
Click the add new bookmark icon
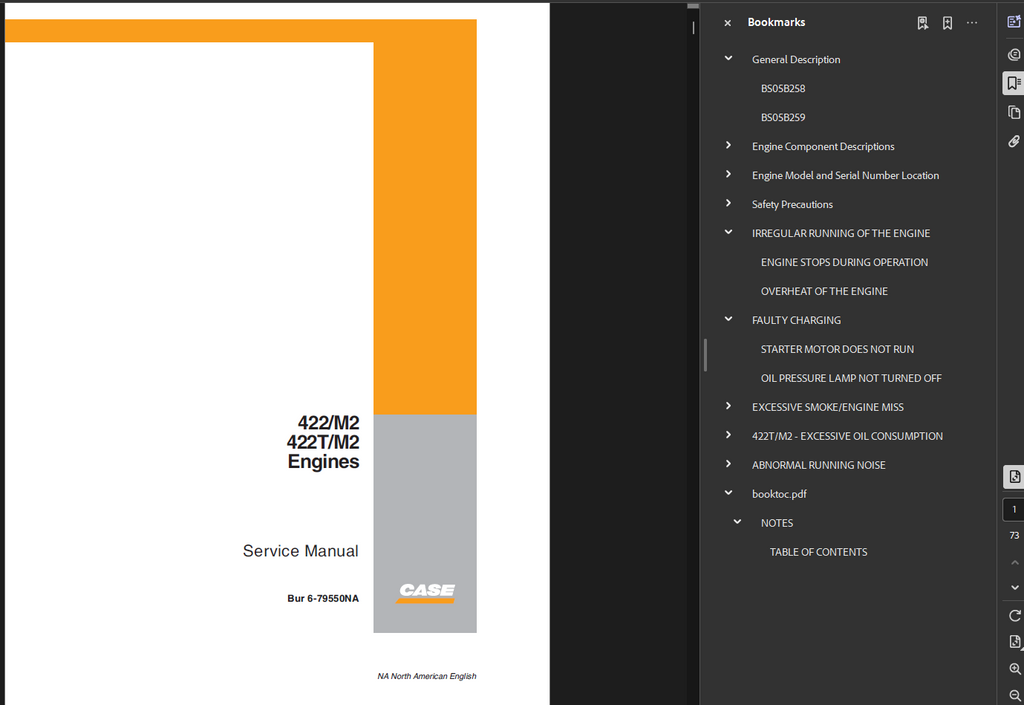point(947,23)
